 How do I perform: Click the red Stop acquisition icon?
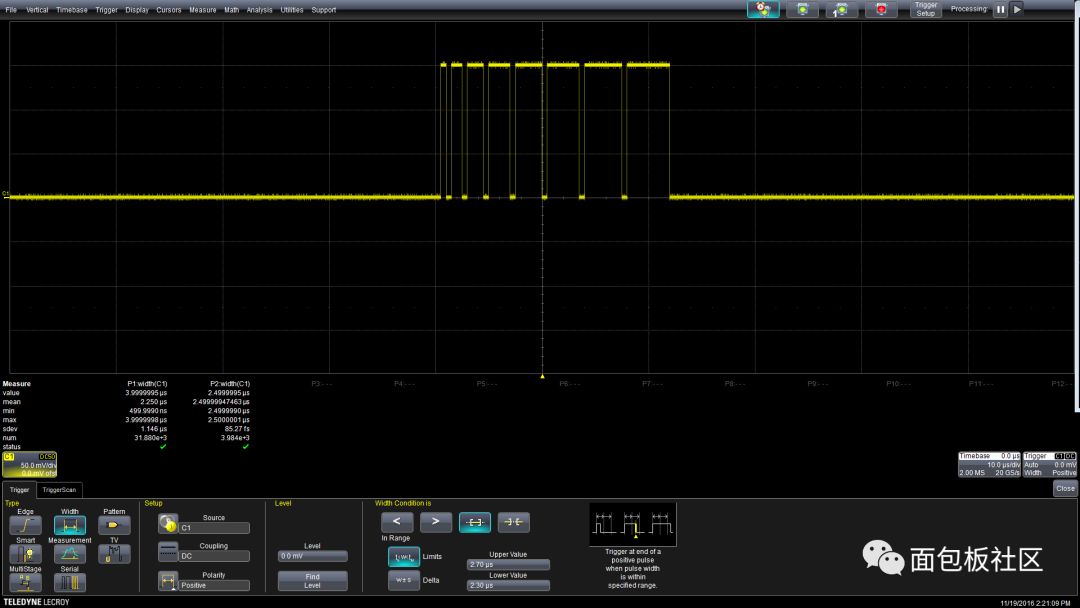[881, 9]
